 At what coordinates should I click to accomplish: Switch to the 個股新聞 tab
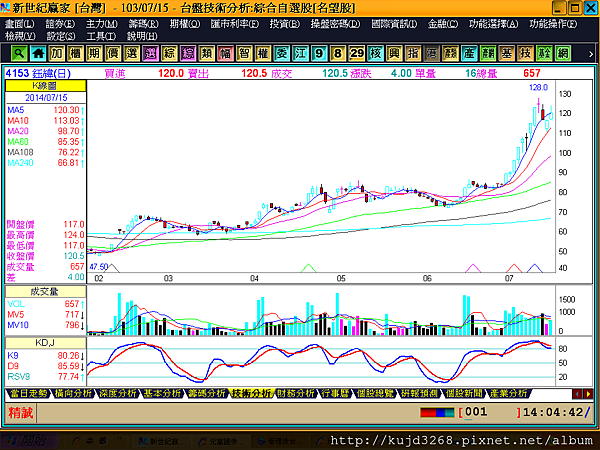coord(464,393)
